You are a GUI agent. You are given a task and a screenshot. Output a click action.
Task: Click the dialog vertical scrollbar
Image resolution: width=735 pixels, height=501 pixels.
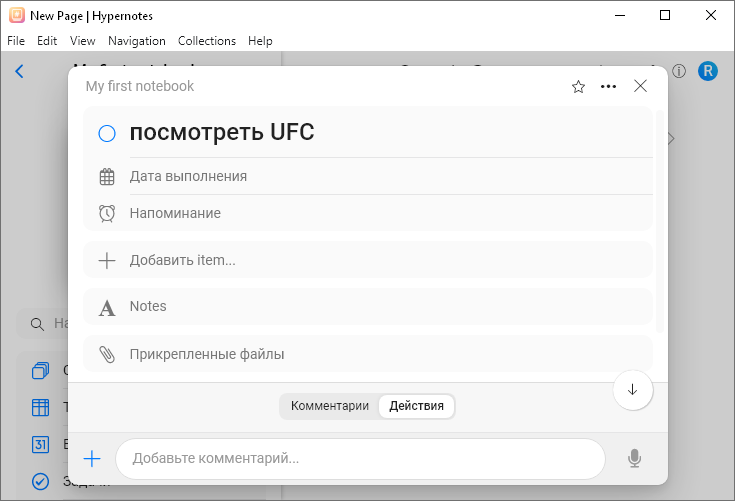click(659, 221)
